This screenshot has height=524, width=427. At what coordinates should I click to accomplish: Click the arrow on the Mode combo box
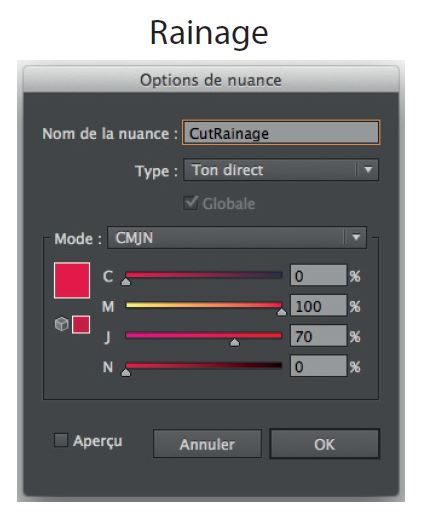point(356,238)
